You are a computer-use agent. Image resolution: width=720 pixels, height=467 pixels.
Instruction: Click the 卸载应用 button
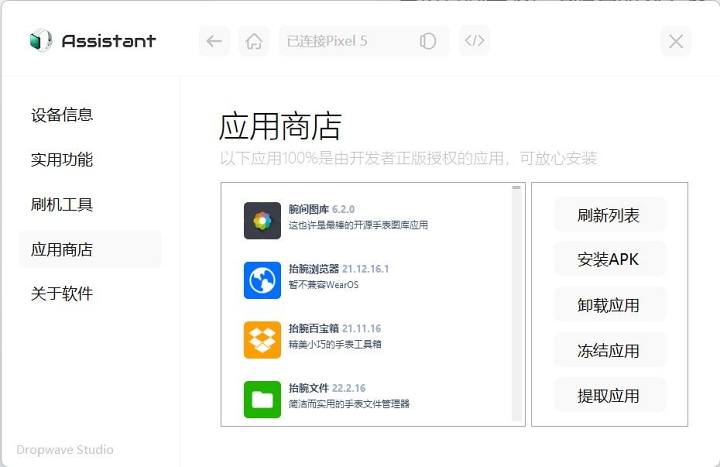coord(610,305)
